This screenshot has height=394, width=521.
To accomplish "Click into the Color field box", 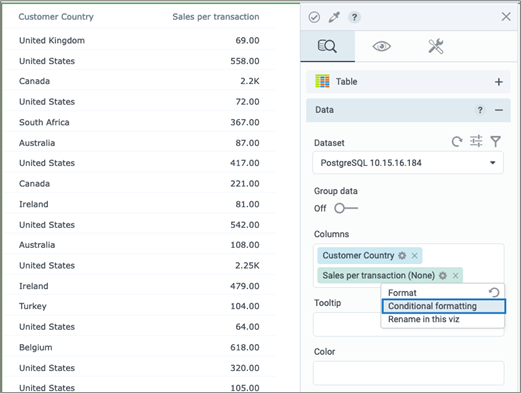I will pyautogui.click(x=408, y=373).
